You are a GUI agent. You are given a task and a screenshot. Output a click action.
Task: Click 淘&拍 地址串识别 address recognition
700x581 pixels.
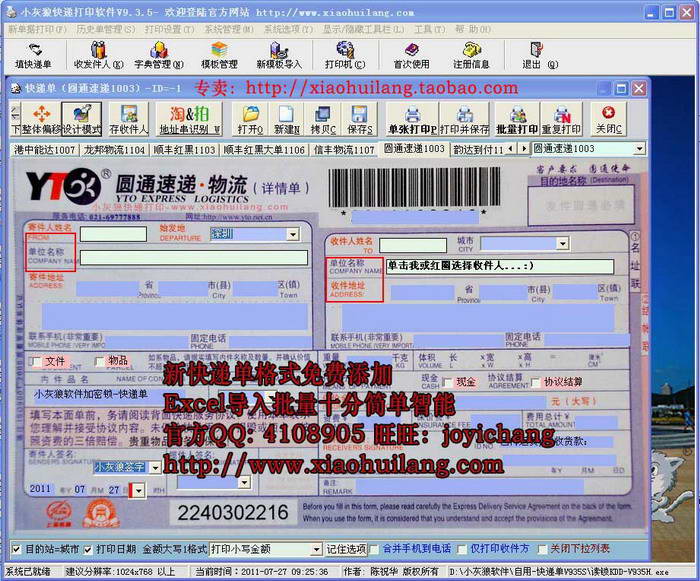click(x=189, y=119)
